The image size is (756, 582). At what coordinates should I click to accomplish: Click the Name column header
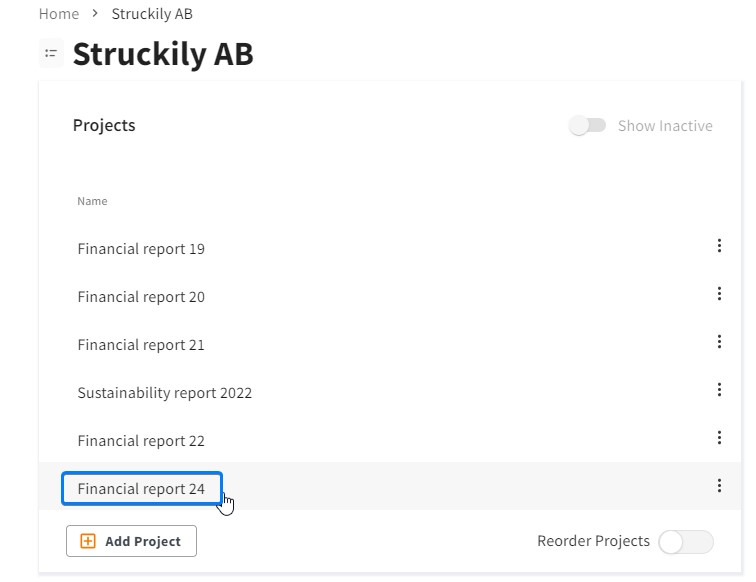tap(92, 201)
